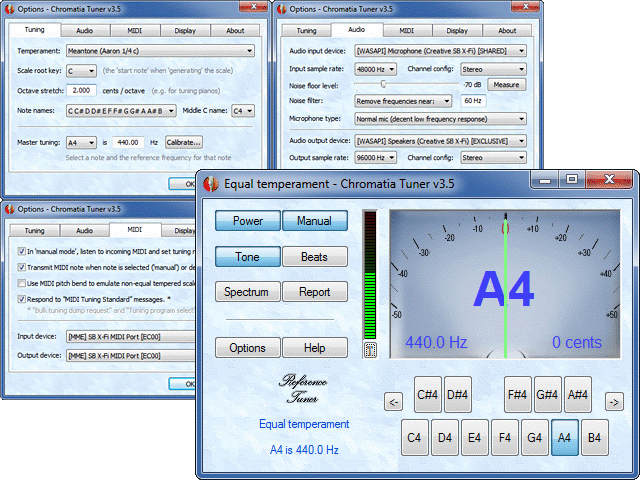
Task: Click the master tuning 440.00 Hz field
Action: point(128,142)
